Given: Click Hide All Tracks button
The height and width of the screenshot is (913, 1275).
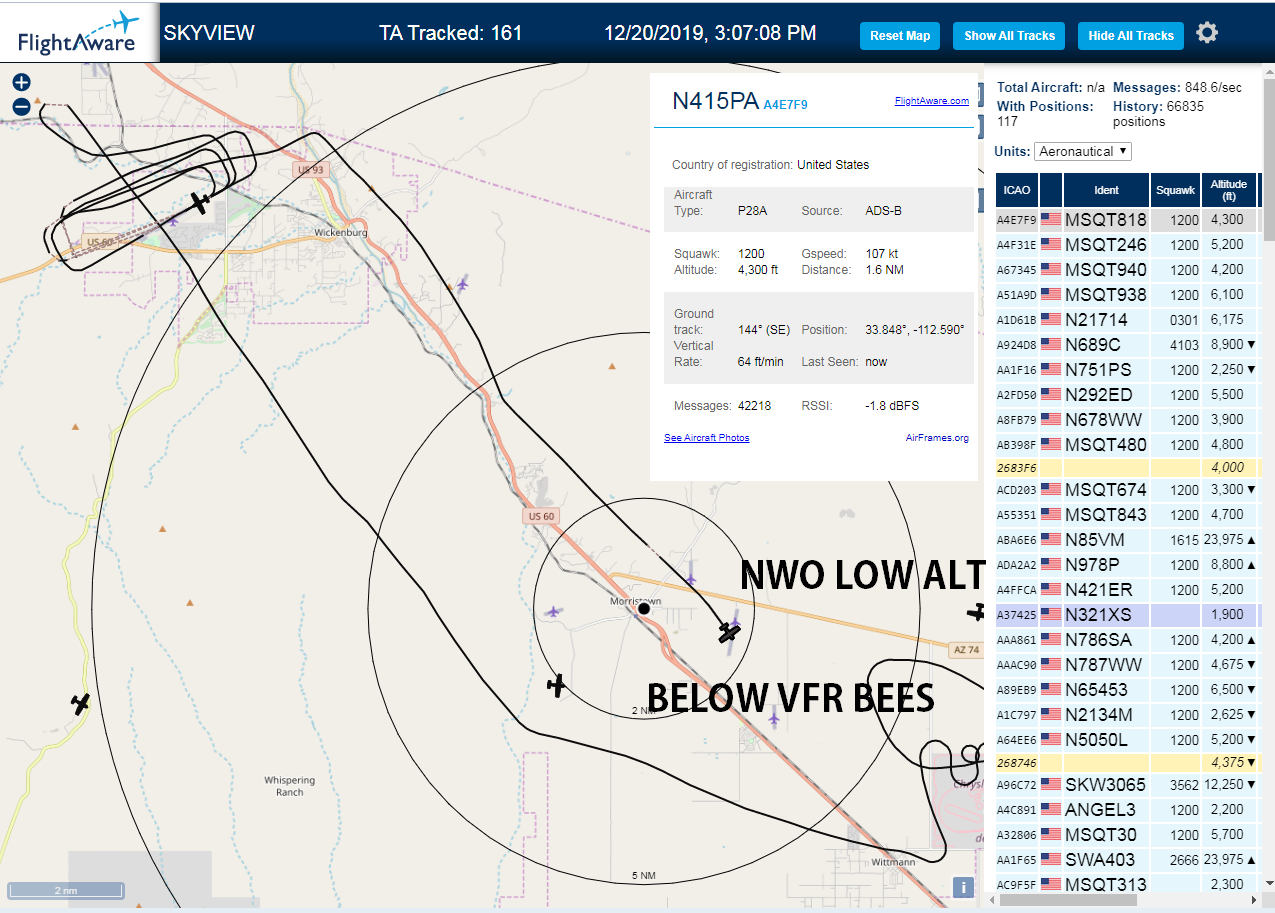Looking at the screenshot, I should pos(1131,35).
